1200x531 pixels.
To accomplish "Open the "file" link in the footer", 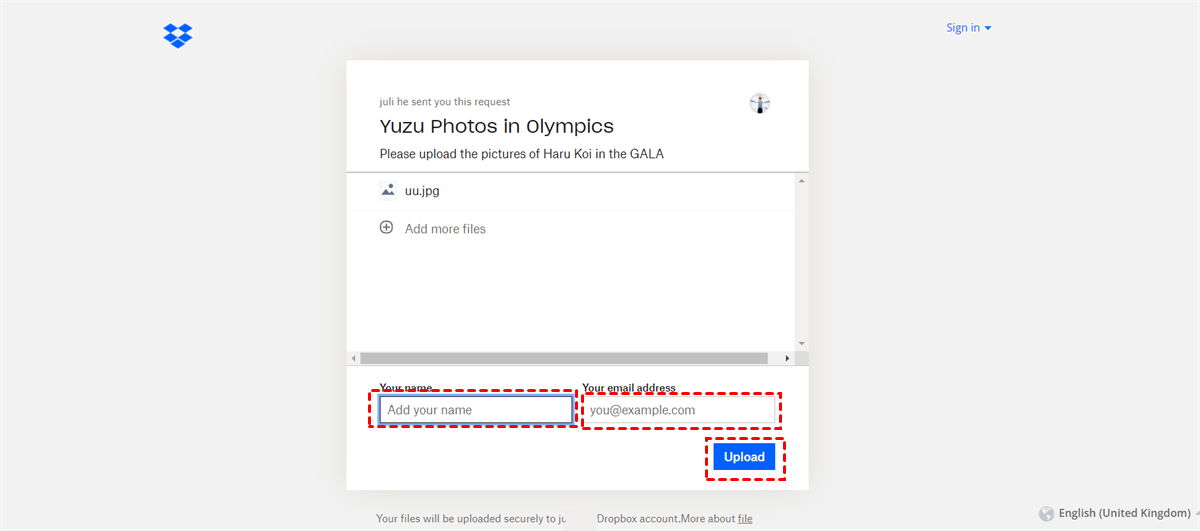I will point(745,519).
